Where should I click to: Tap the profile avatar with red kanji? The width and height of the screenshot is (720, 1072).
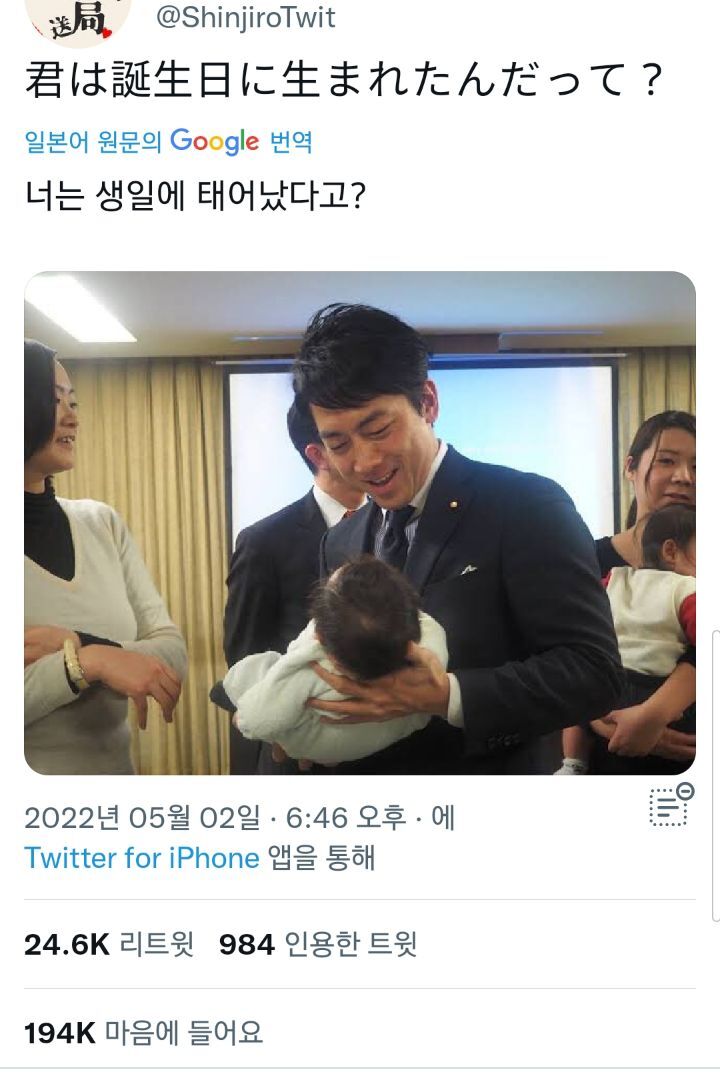point(77,21)
